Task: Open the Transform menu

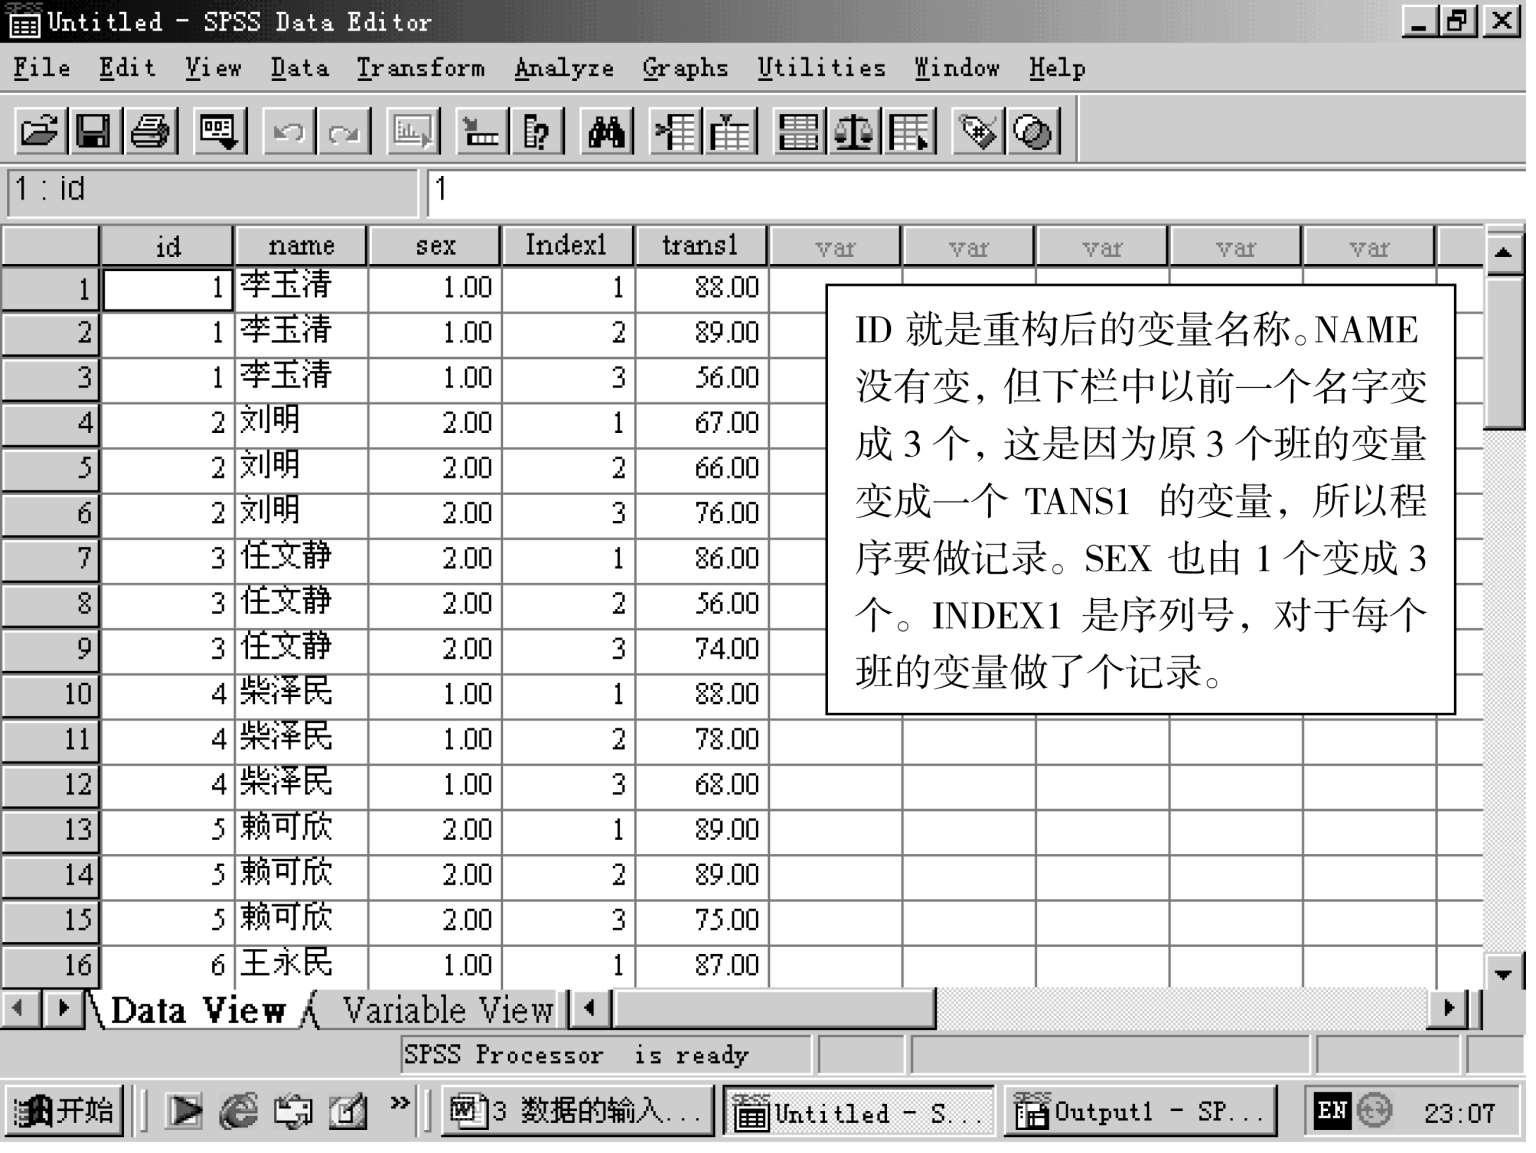Action: click(420, 68)
